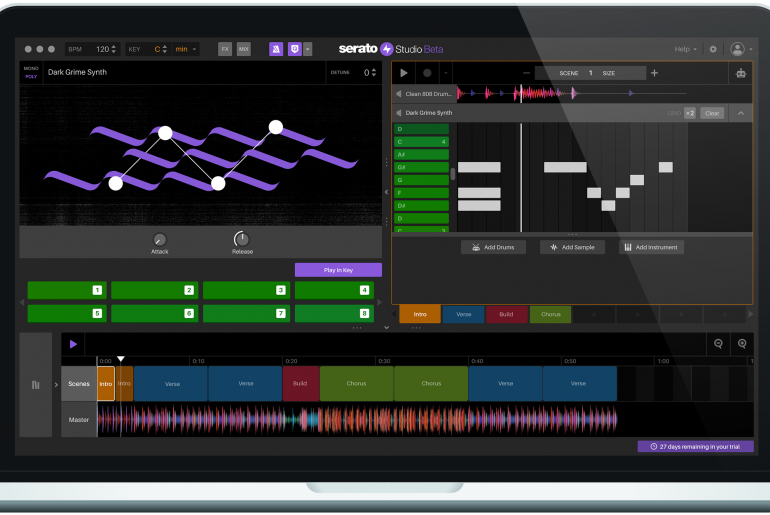Expand the Scenes track arrow
Viewport: 770px width, 515px height.
56,384
